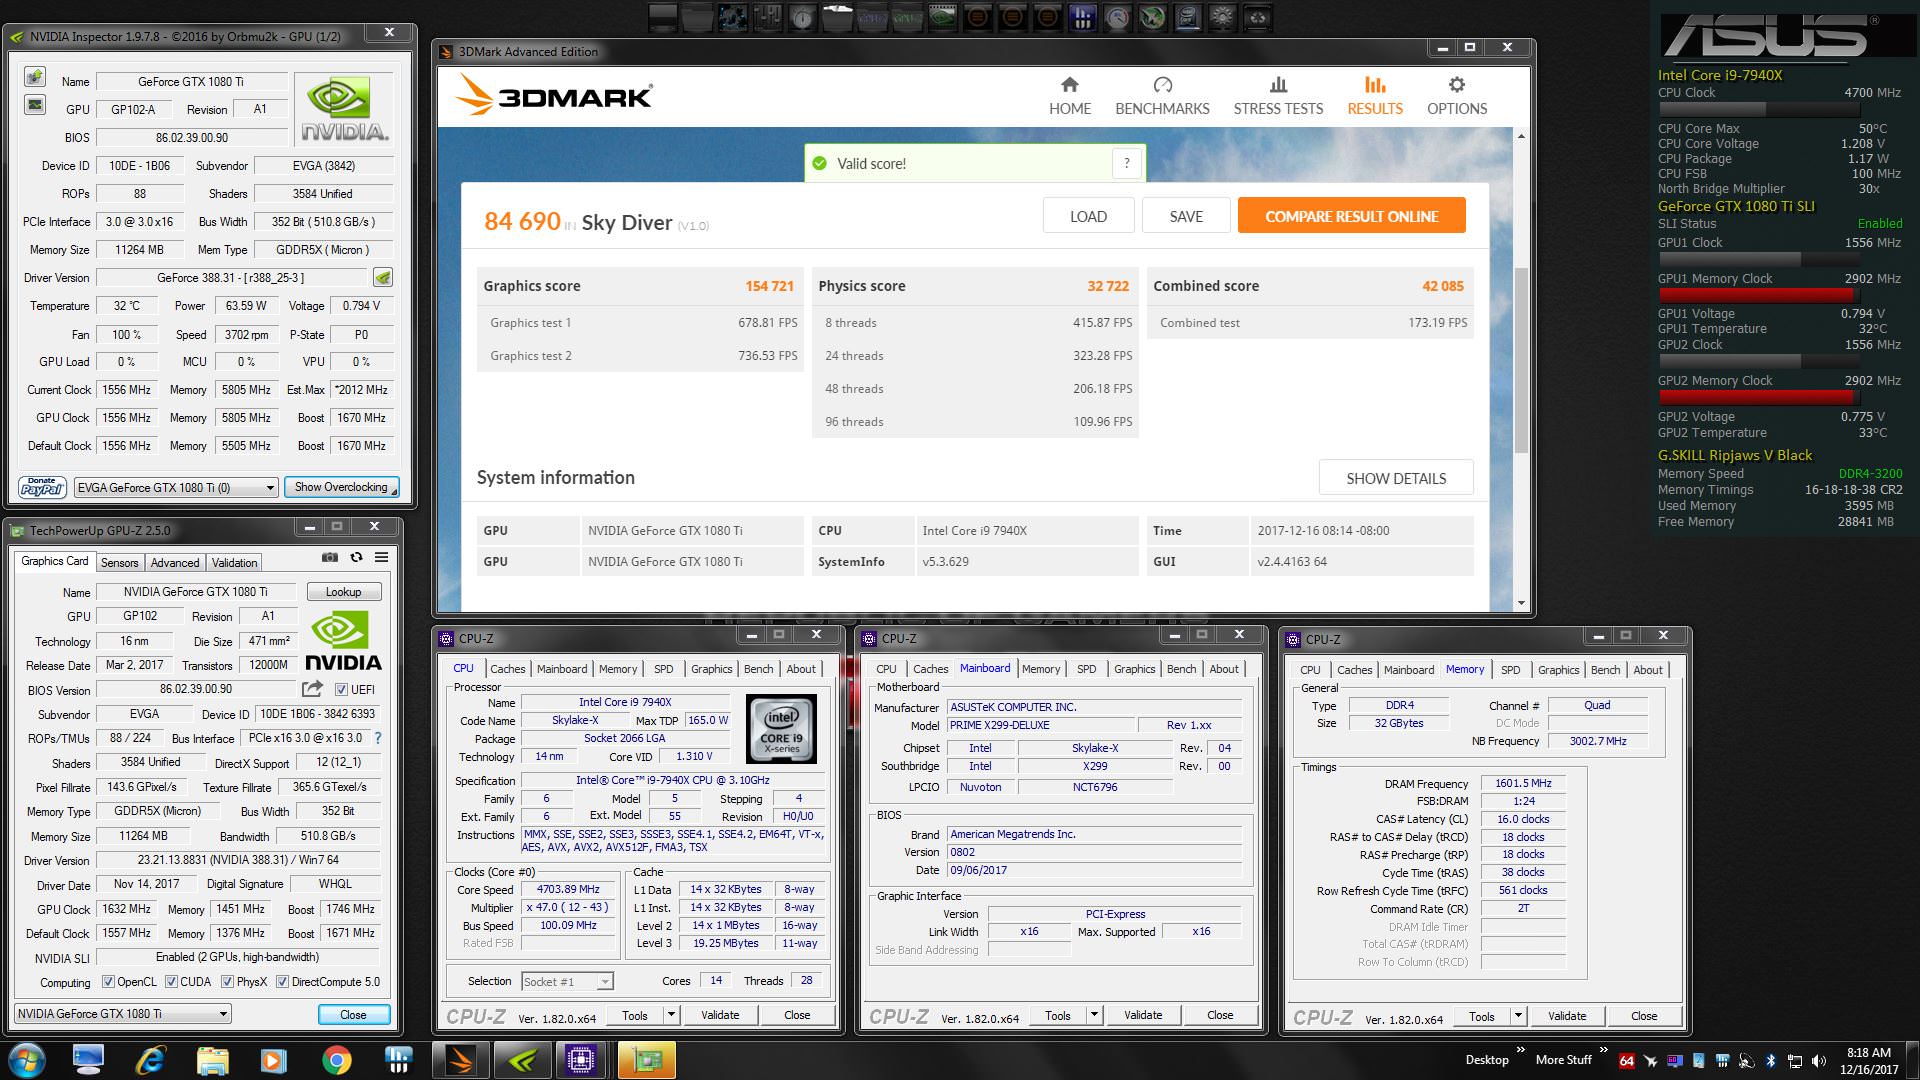Expand the Desktop toolbar chevron
The width and height of the screenshot is (1920, 1080).
1521,1050
